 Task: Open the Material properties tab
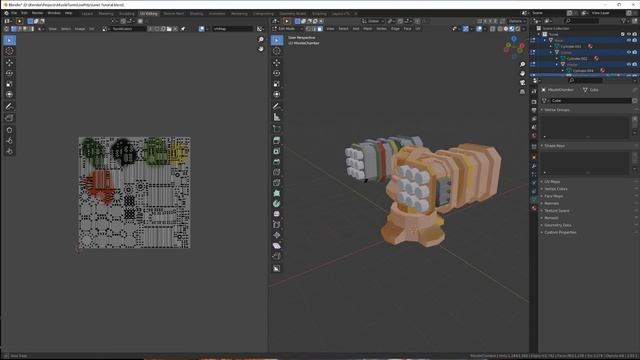(534, 208)
